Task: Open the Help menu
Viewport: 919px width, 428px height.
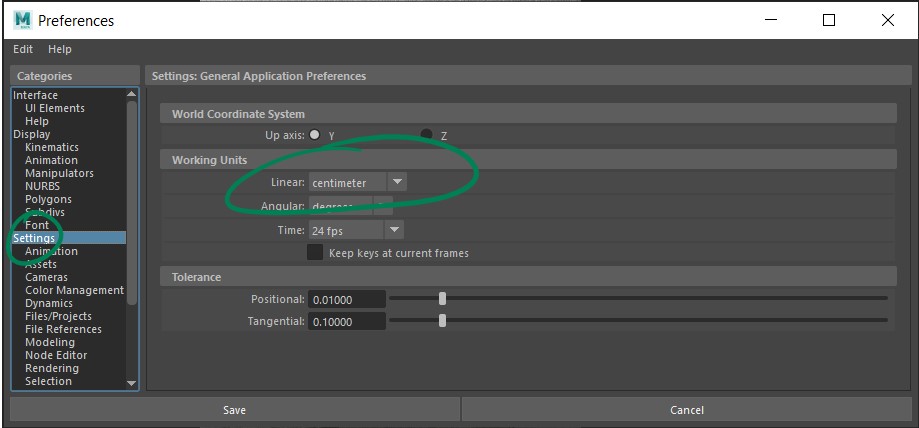Action: [x=59, y=49]
